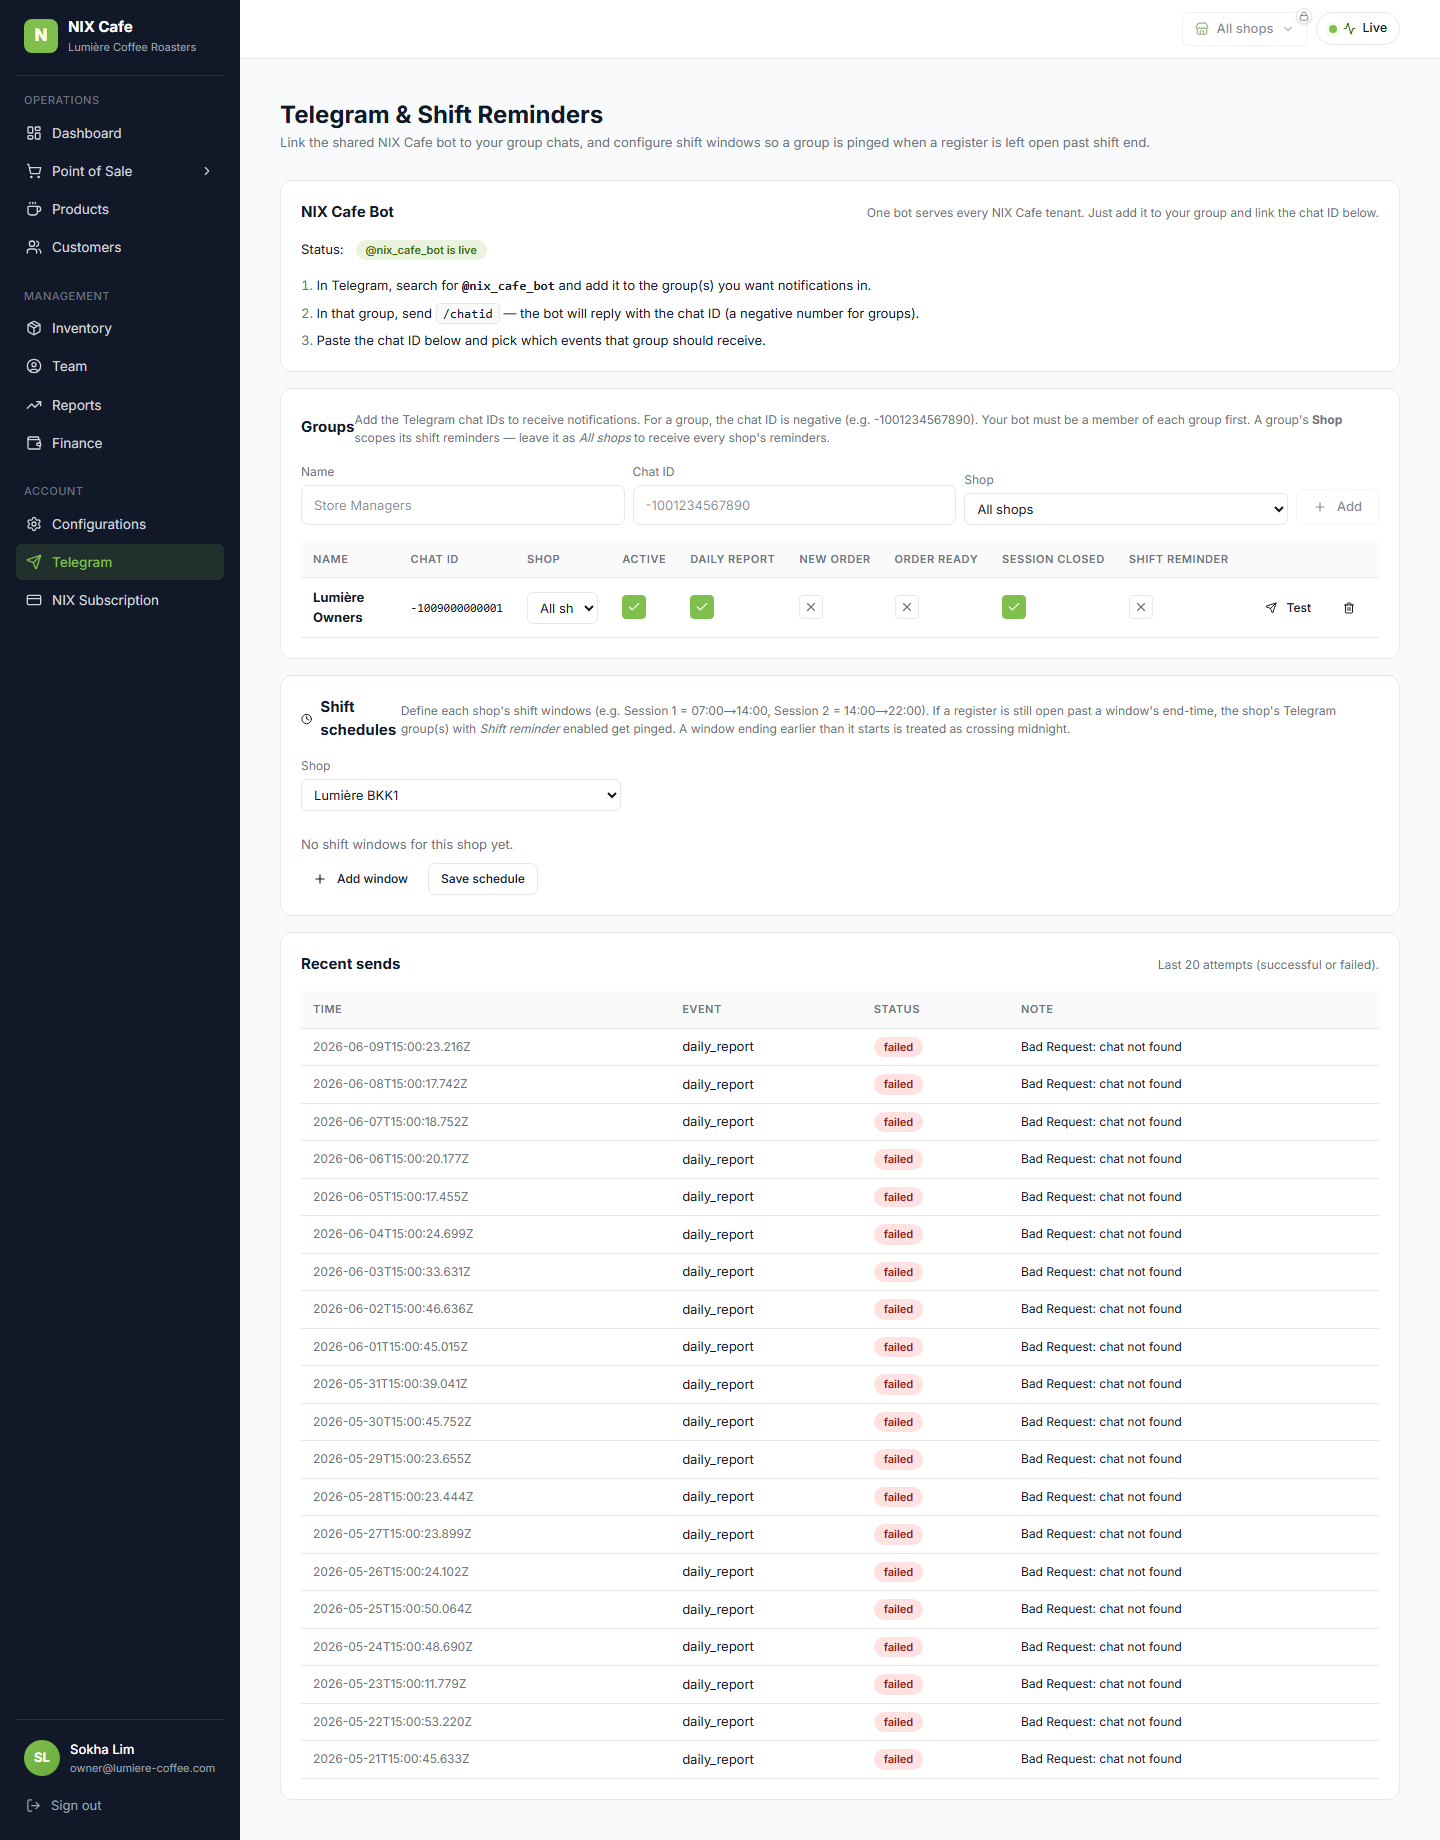Open Inventory in the sidebar
1440x1840 pixels.
tap(120, 328)
